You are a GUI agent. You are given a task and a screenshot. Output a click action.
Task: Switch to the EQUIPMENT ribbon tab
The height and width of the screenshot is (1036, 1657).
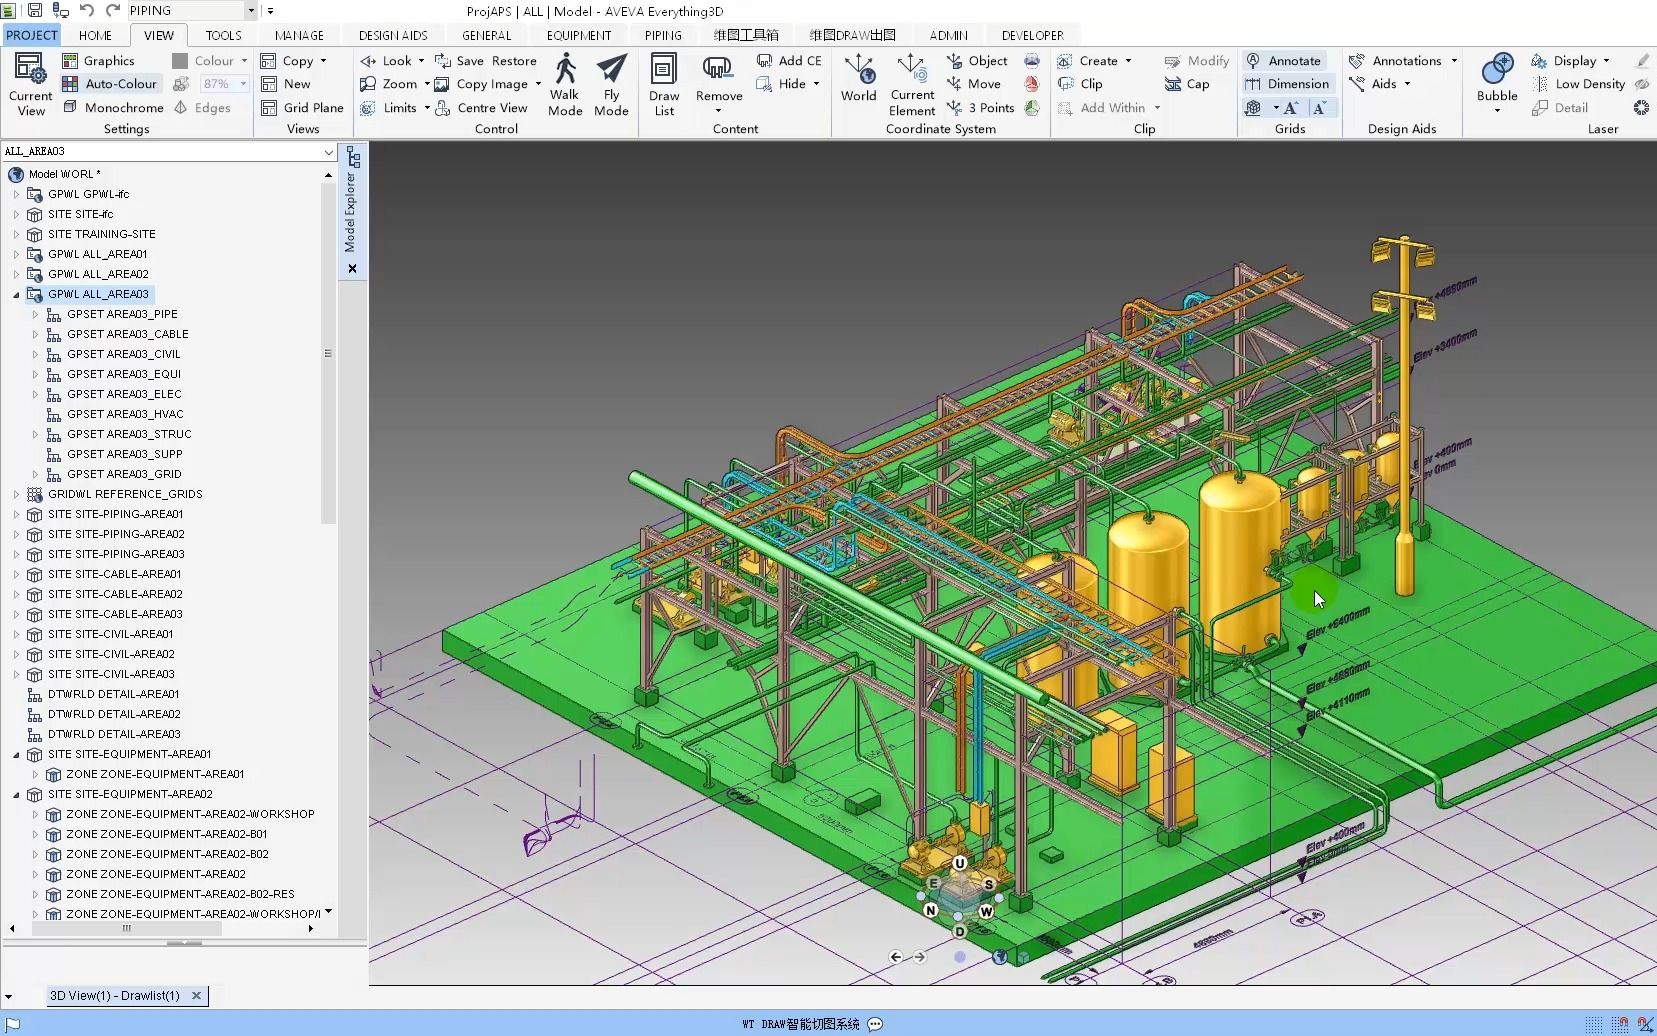(x=578, y=34)
